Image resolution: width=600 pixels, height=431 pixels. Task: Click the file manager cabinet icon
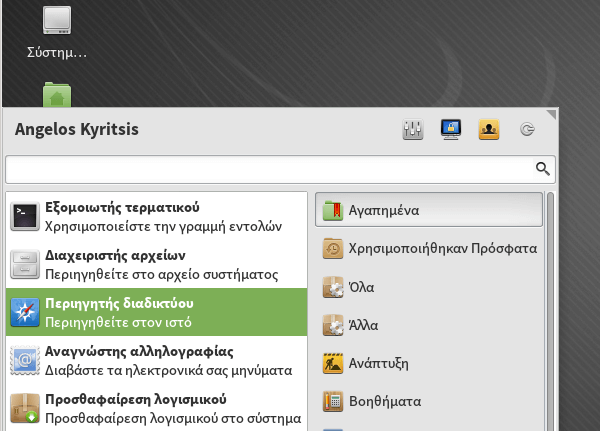(25, 264)
